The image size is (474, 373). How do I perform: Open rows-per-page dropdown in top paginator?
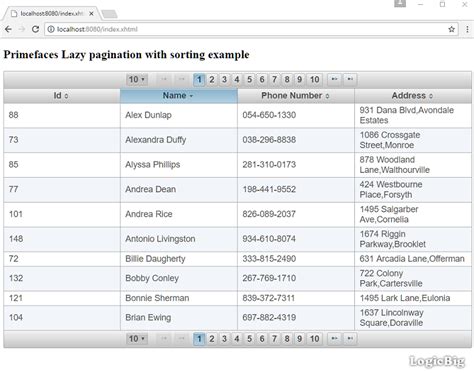(137, 80)
